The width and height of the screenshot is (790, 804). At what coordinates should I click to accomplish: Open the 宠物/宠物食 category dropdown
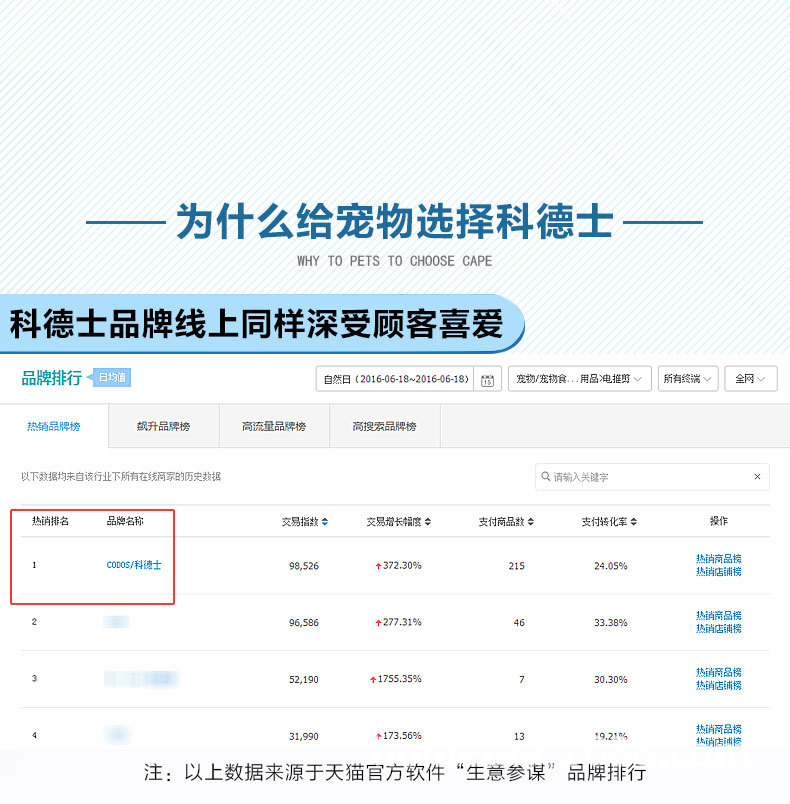[579, 379]
